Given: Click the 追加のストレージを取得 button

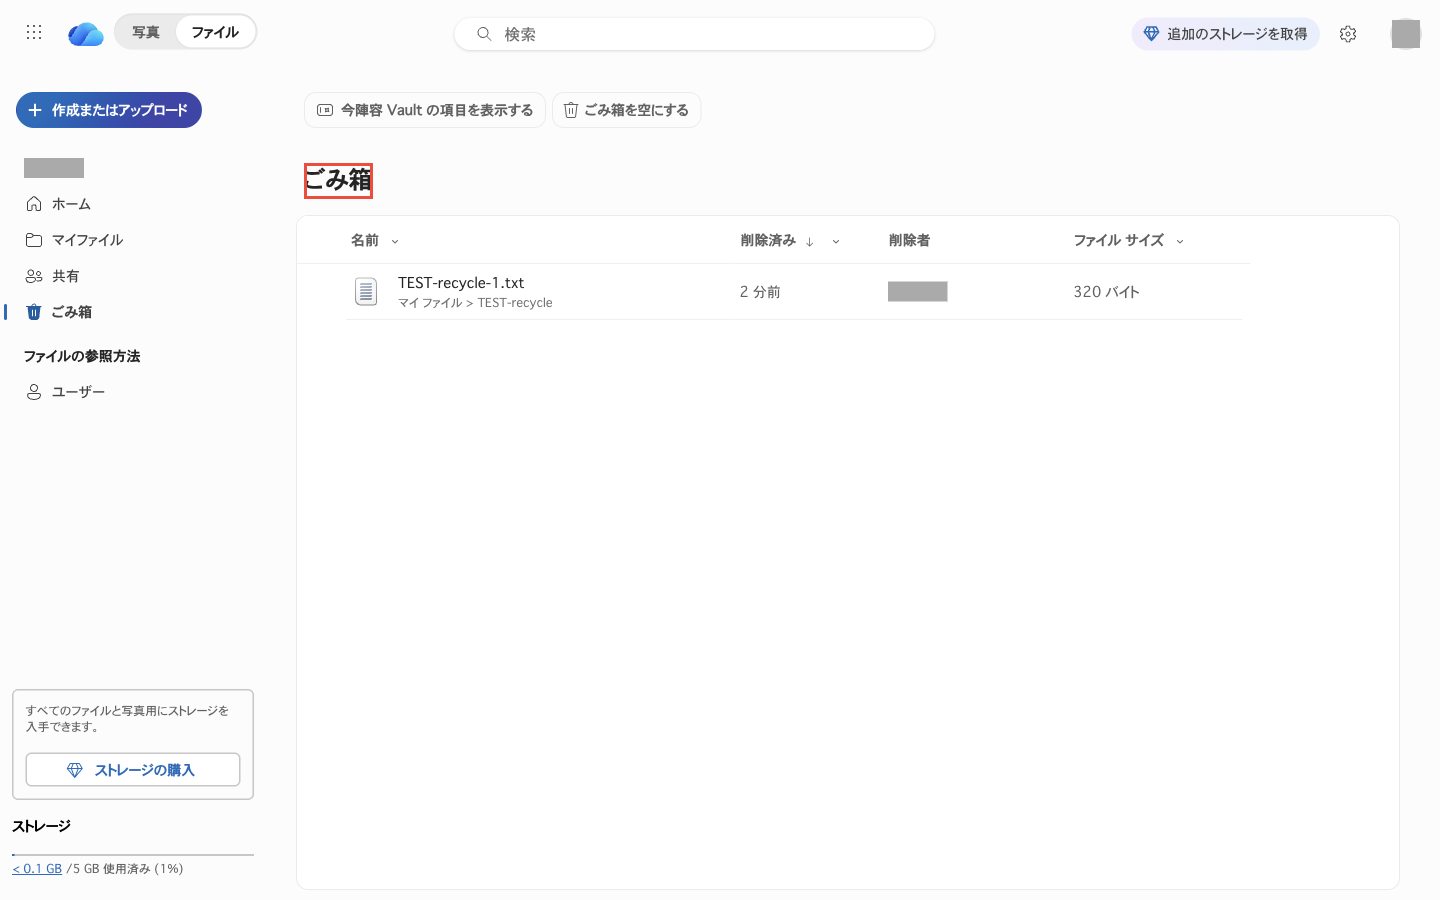Looking at the screenshot, I should pyautogui.click(x=1225, y=34).
